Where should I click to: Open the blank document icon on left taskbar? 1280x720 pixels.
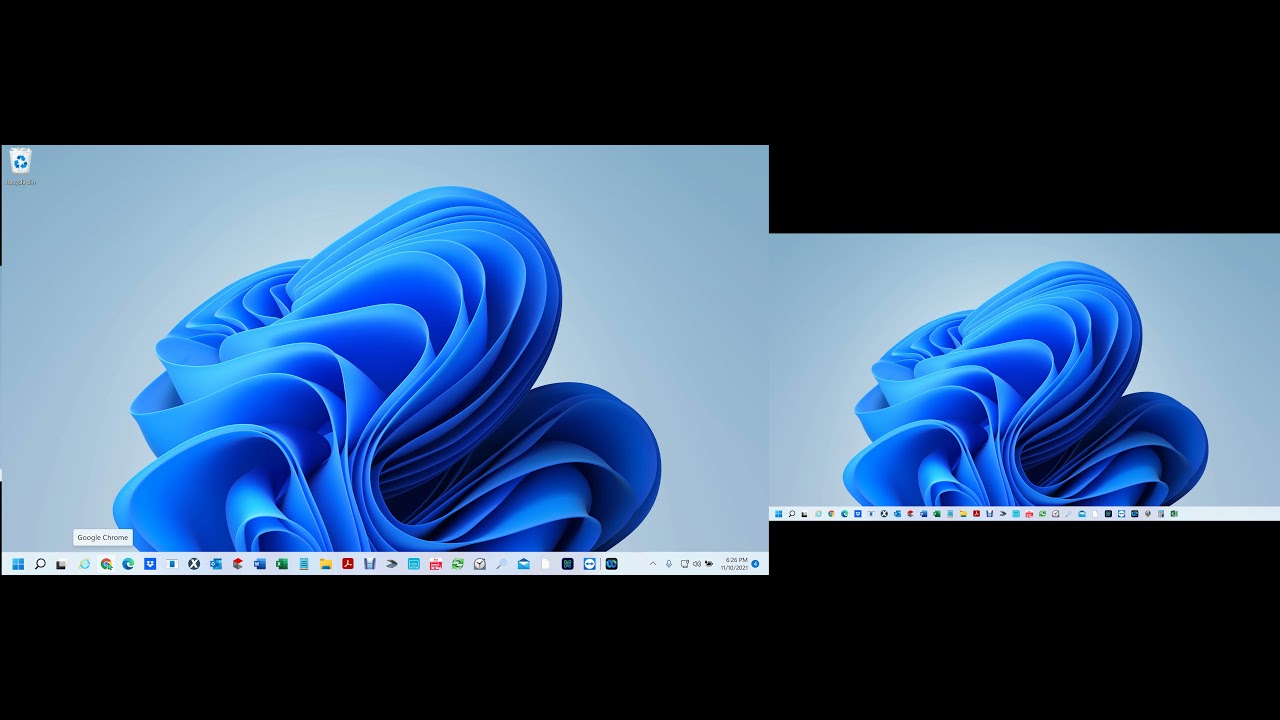point(546,564)
